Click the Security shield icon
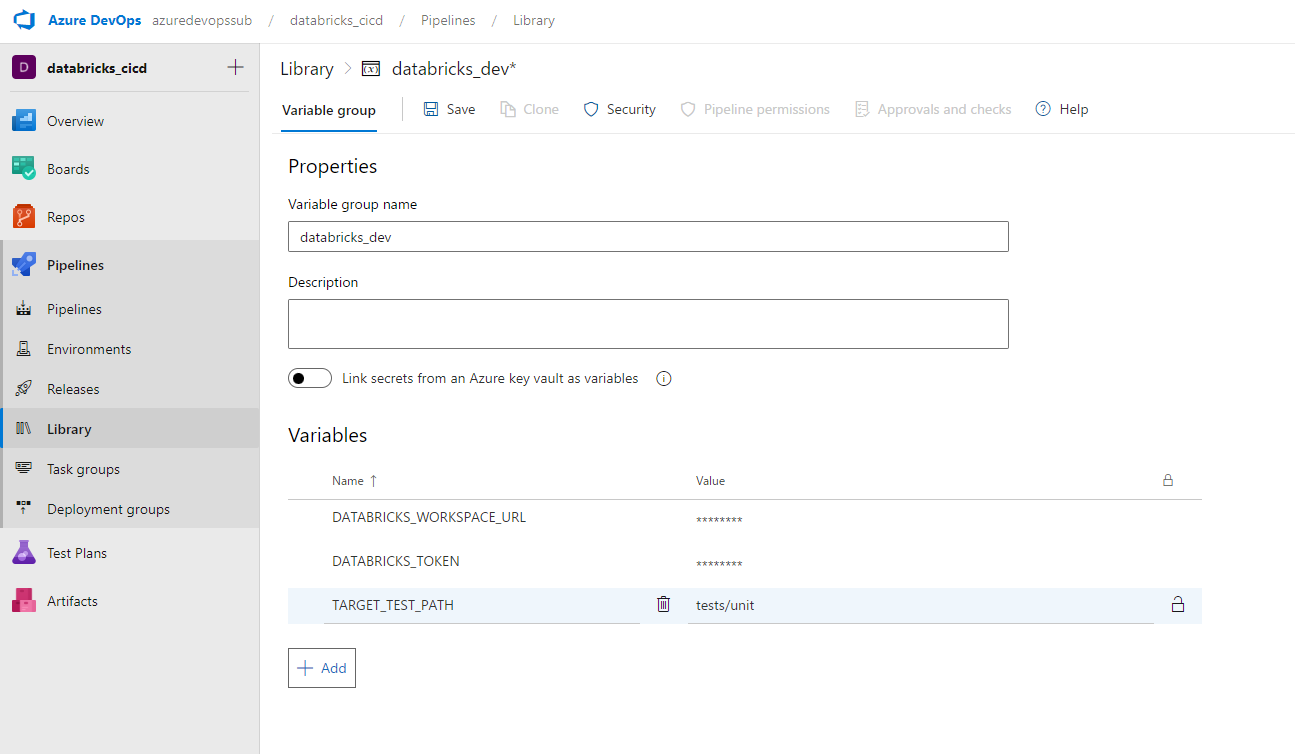This screenshot has width=1295, height=754. [591, 109]
